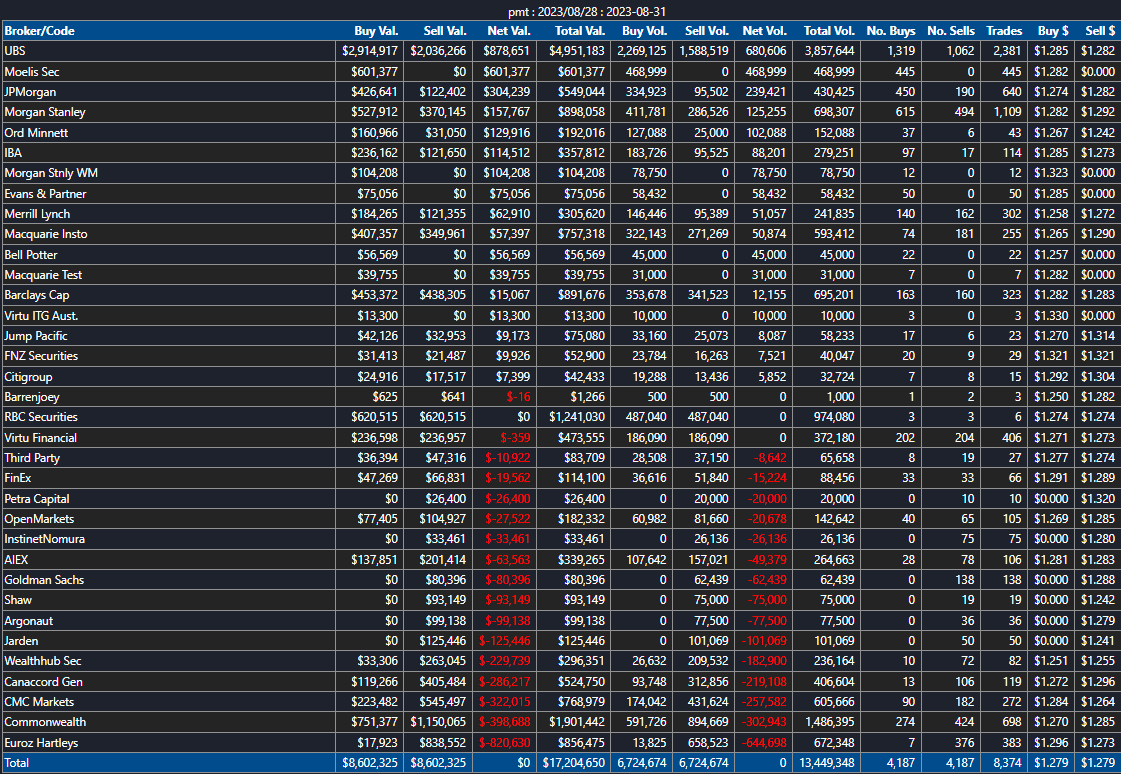Click the Total row label

17,763
